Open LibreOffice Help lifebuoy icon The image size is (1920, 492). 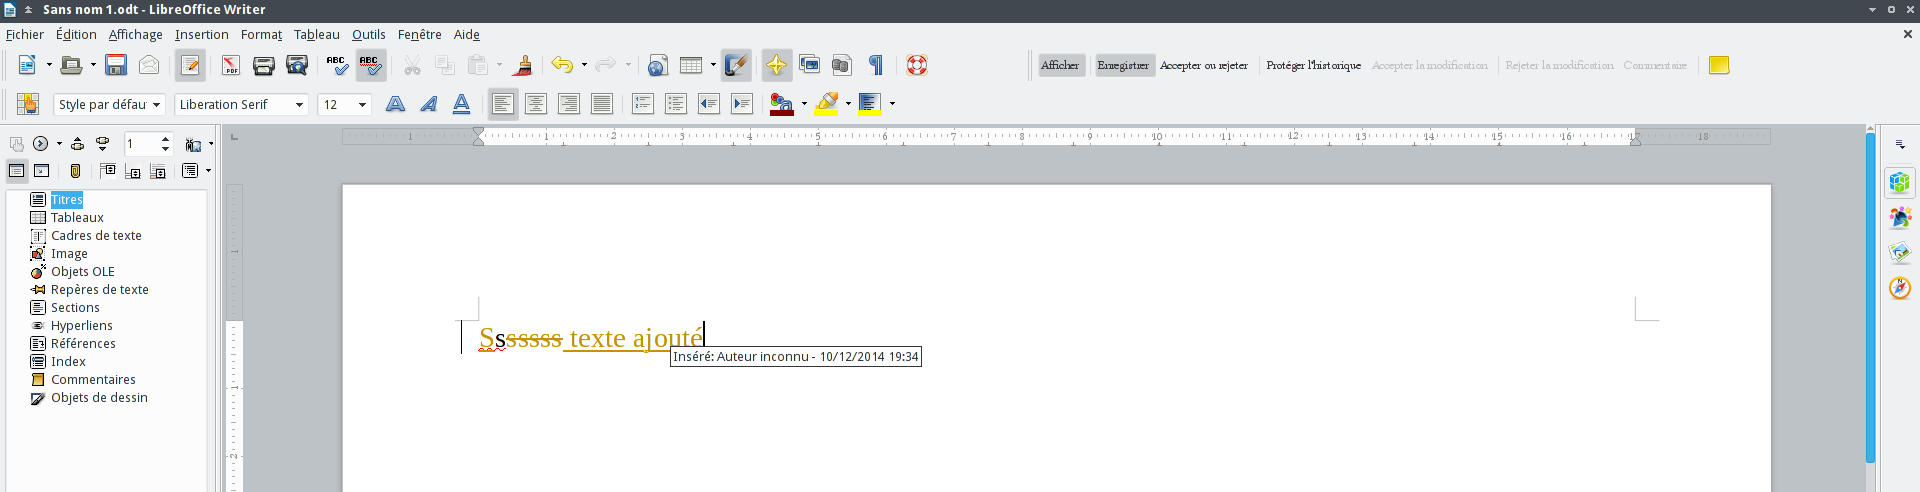tap(917, 65)
